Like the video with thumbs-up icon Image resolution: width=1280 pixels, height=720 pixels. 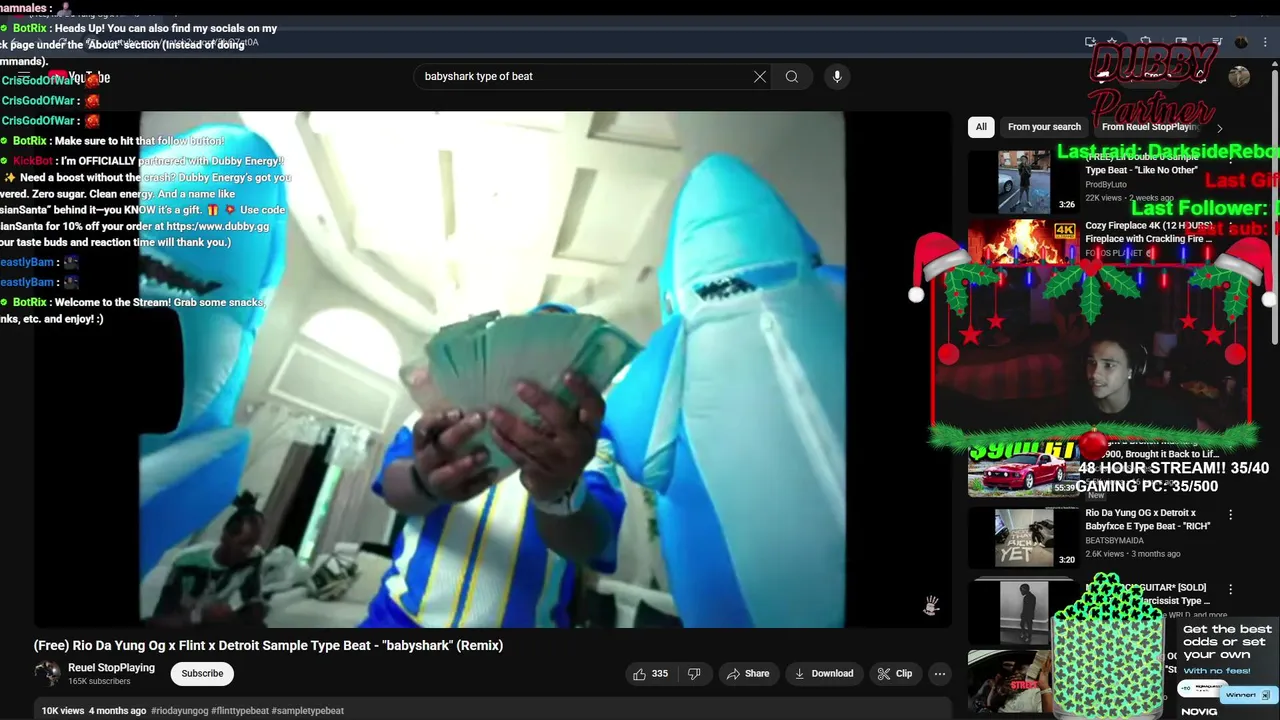650,674
